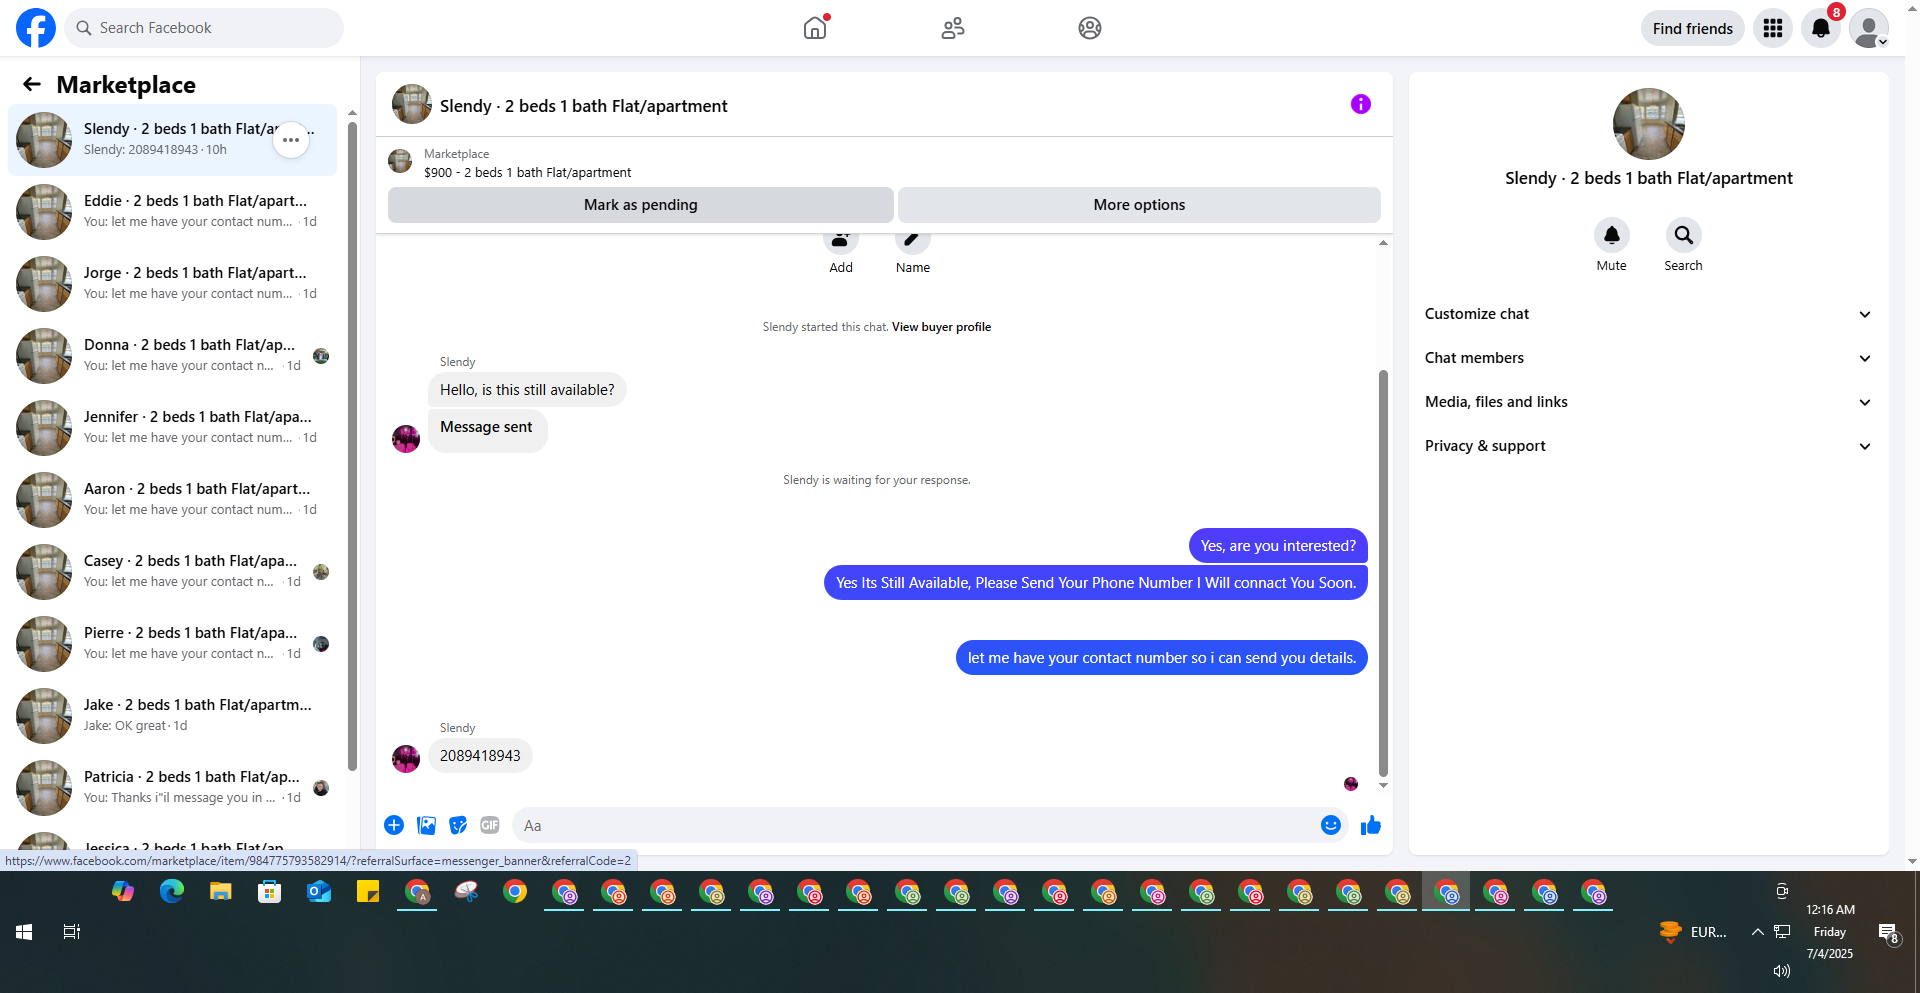Open Jake's conversation with OK great

tap(173, 716)
